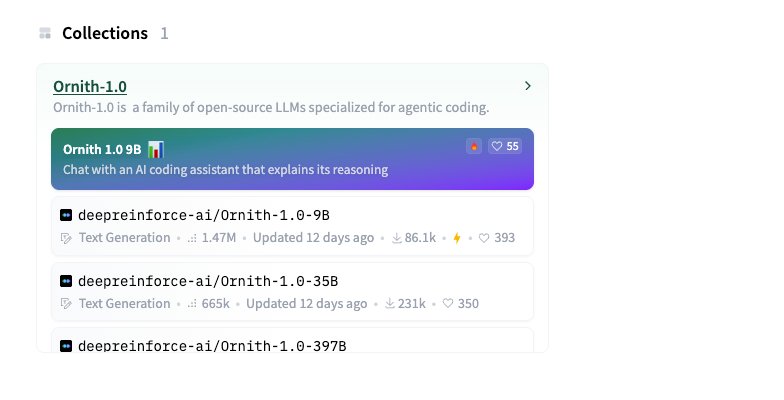Image resolution: width=784 pixels, height=400 pixels.
Task: Click the Collections grid icon
Action: [x=45, y=34]
